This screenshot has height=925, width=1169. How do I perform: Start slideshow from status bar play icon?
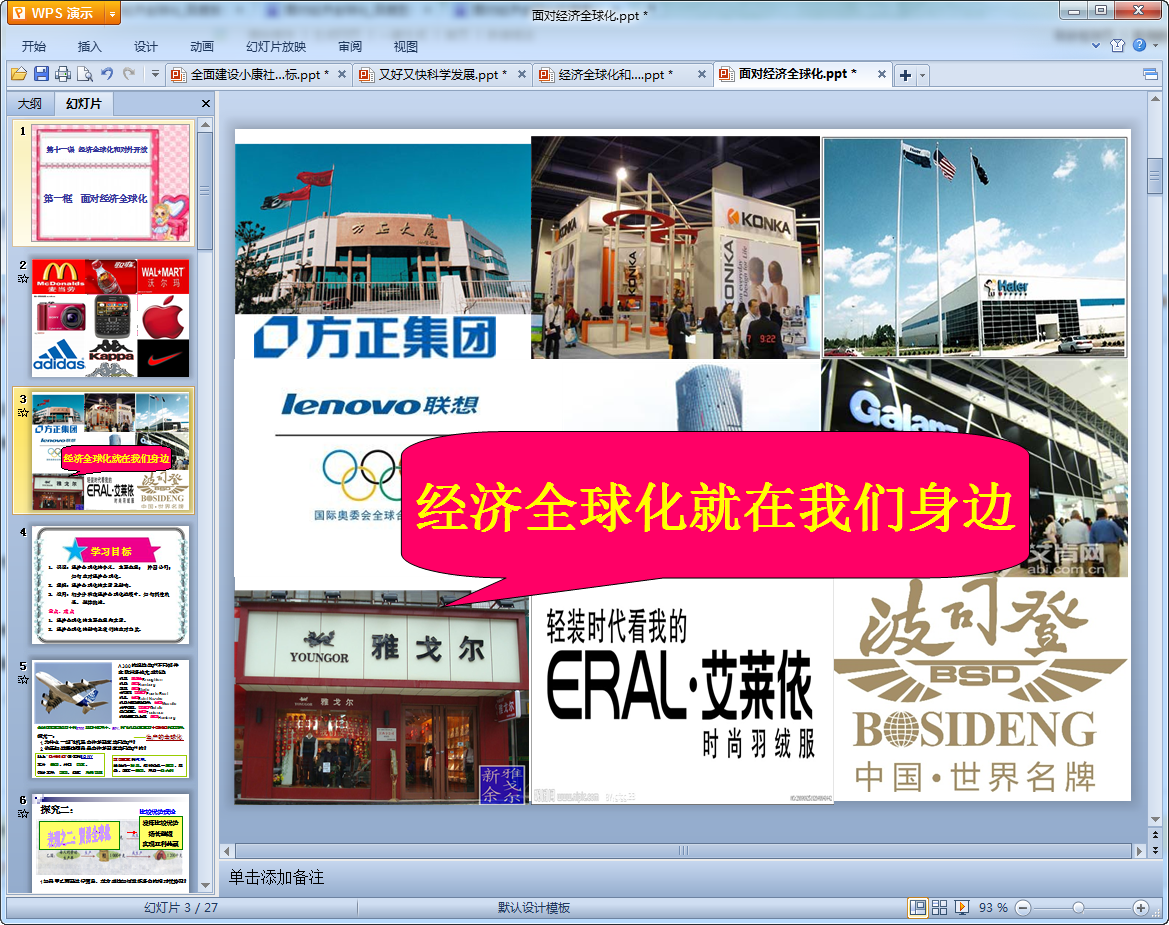tap(962, 907)
